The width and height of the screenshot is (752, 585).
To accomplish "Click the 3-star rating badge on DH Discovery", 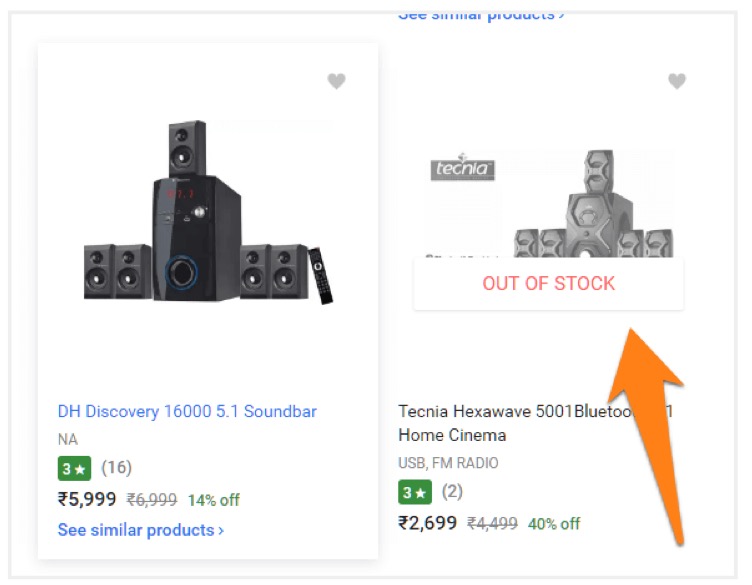I will (74, 468).
